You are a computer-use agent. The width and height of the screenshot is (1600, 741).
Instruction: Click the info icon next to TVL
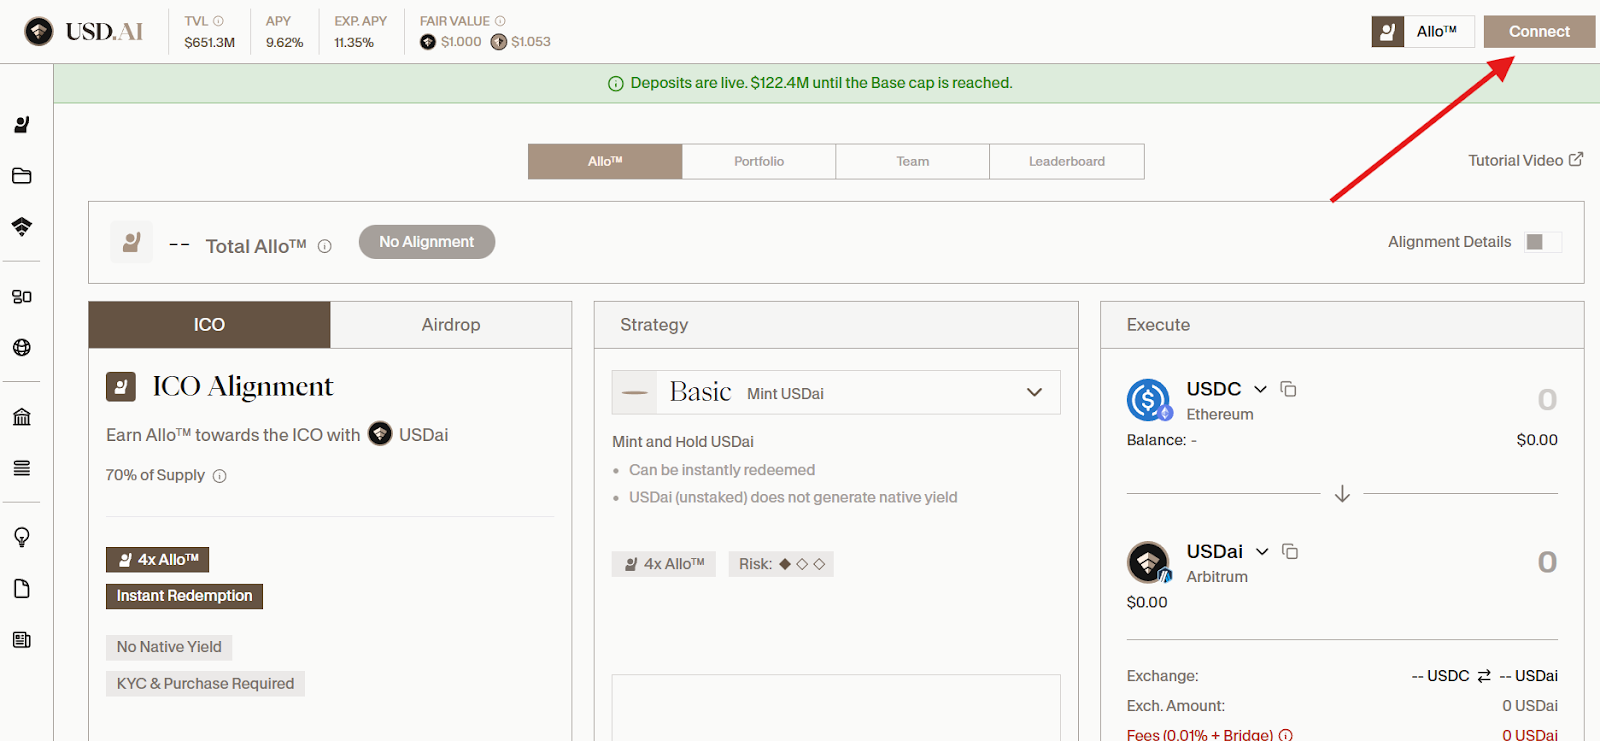tap(219, 21)
